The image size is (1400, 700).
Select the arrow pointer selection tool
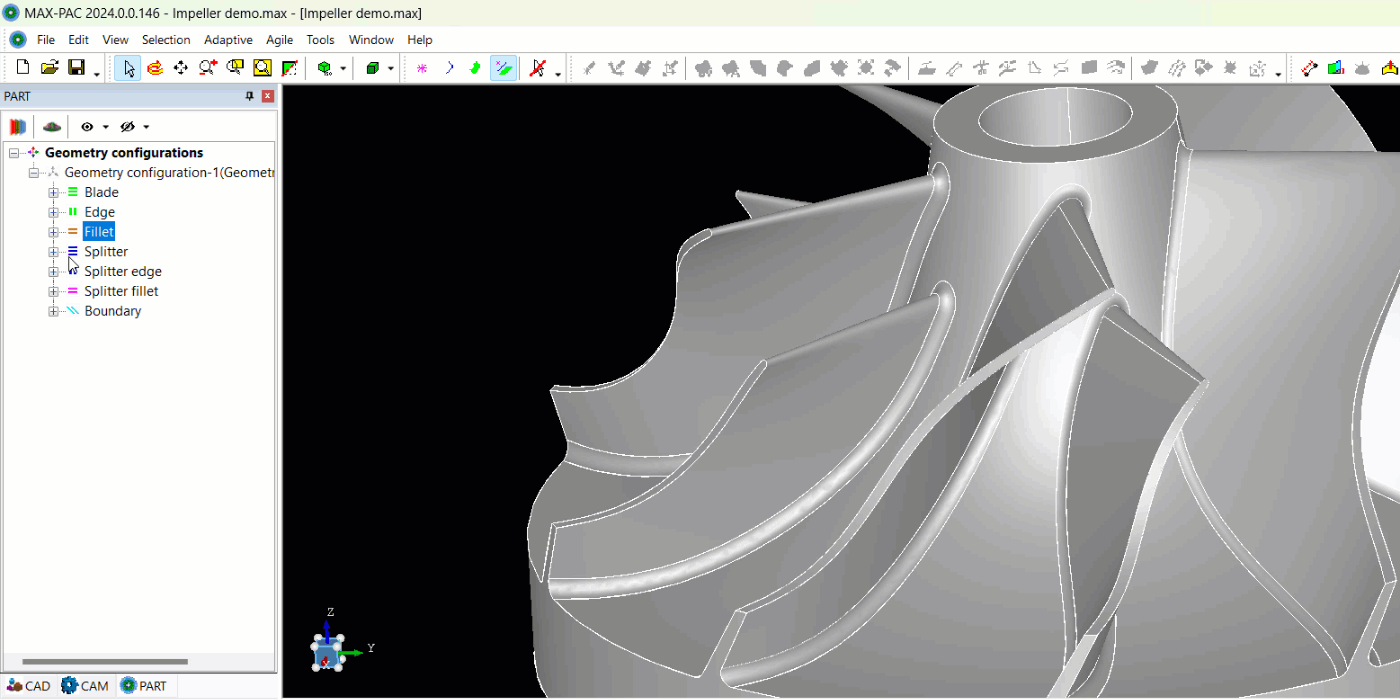pos(128,68)
